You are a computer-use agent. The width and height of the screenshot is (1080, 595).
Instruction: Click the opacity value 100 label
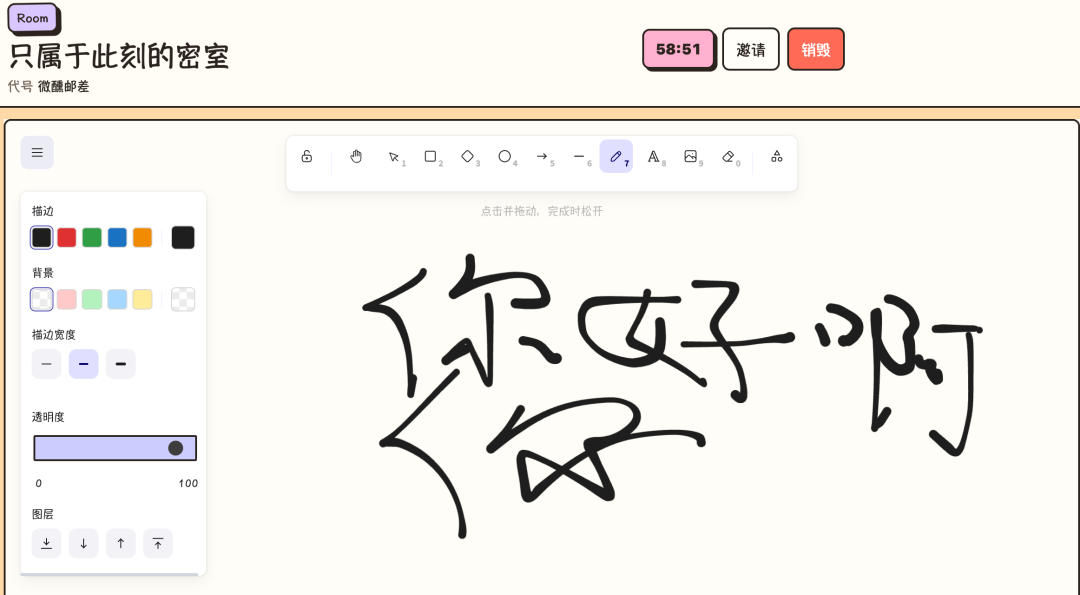[x=188, y=483]
